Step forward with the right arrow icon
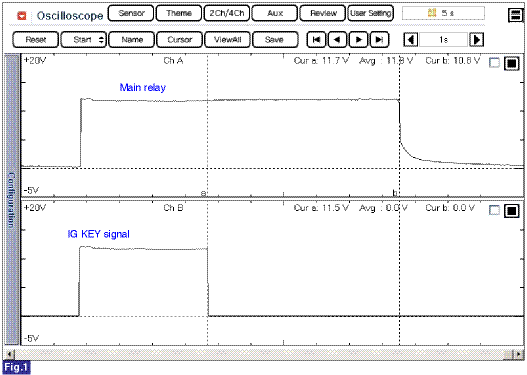527x375 pixels. 358,40
